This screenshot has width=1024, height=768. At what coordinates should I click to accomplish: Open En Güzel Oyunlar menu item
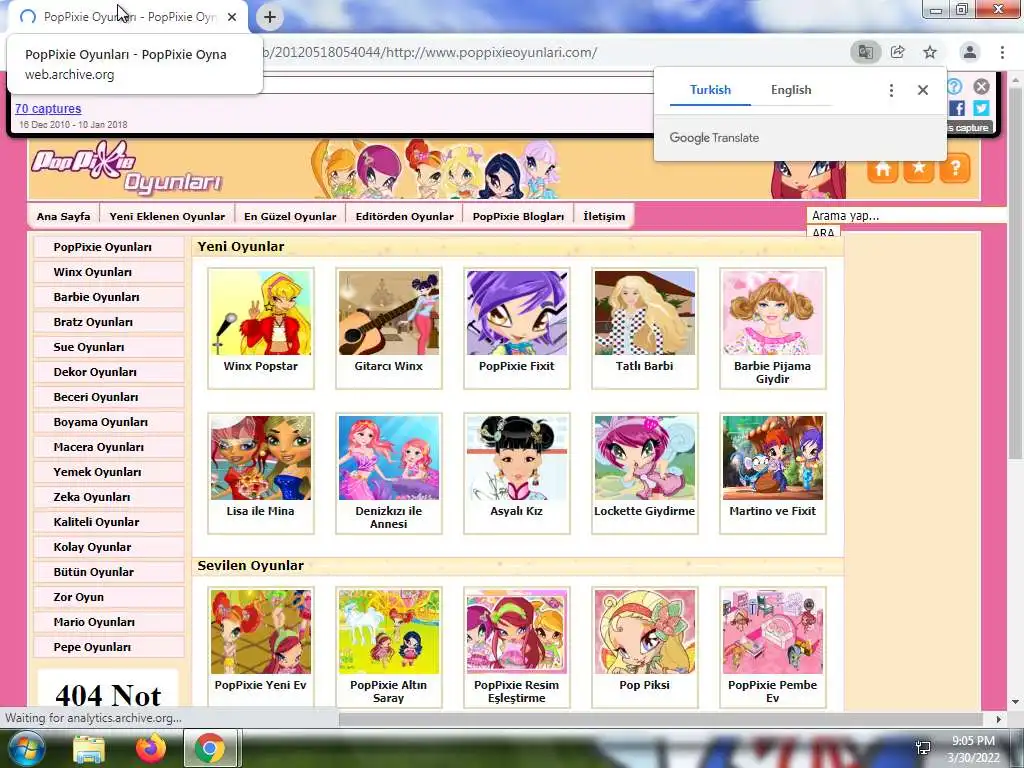click(290, 216)
